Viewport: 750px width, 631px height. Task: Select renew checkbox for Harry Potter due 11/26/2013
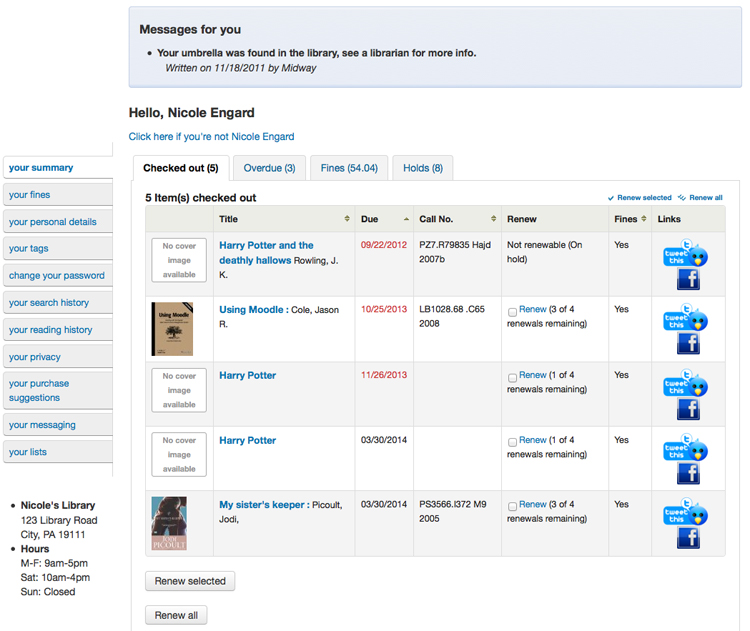point(512,378)
